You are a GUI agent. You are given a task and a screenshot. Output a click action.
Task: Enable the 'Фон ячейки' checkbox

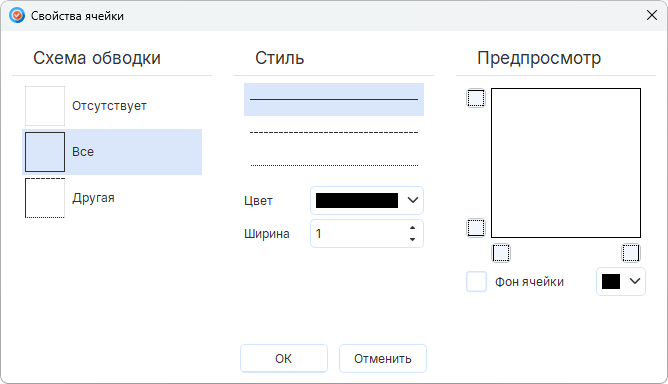click(x=476, y=281)
